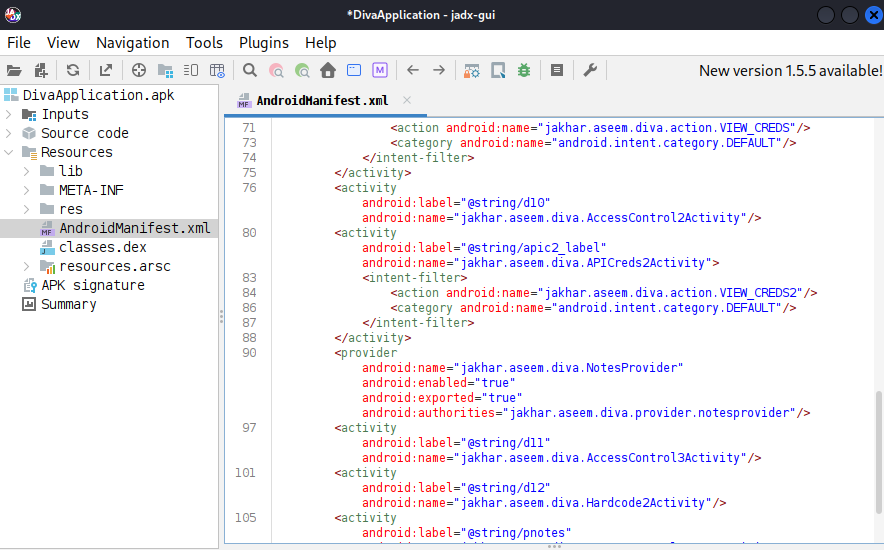Open the debugger green bug icon

(x=524, y=70)
